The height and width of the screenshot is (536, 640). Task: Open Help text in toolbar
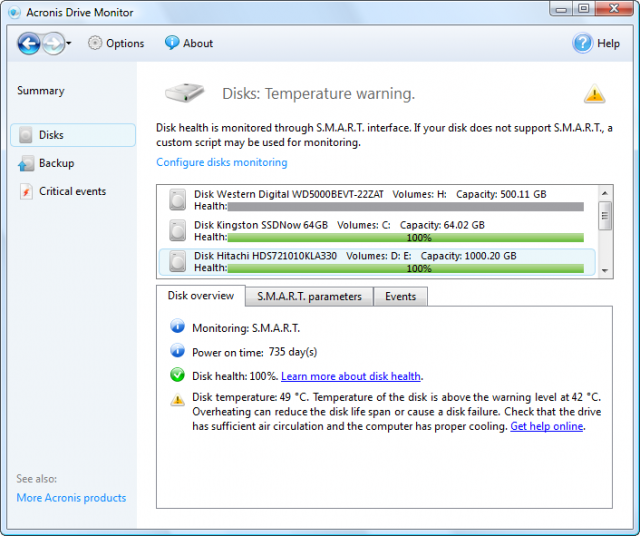pos(608,43)
